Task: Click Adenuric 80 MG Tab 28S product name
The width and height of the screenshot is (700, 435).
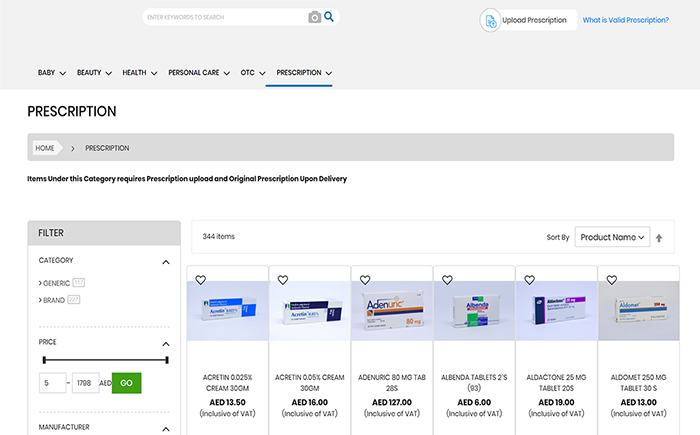Action: point(392,383)
